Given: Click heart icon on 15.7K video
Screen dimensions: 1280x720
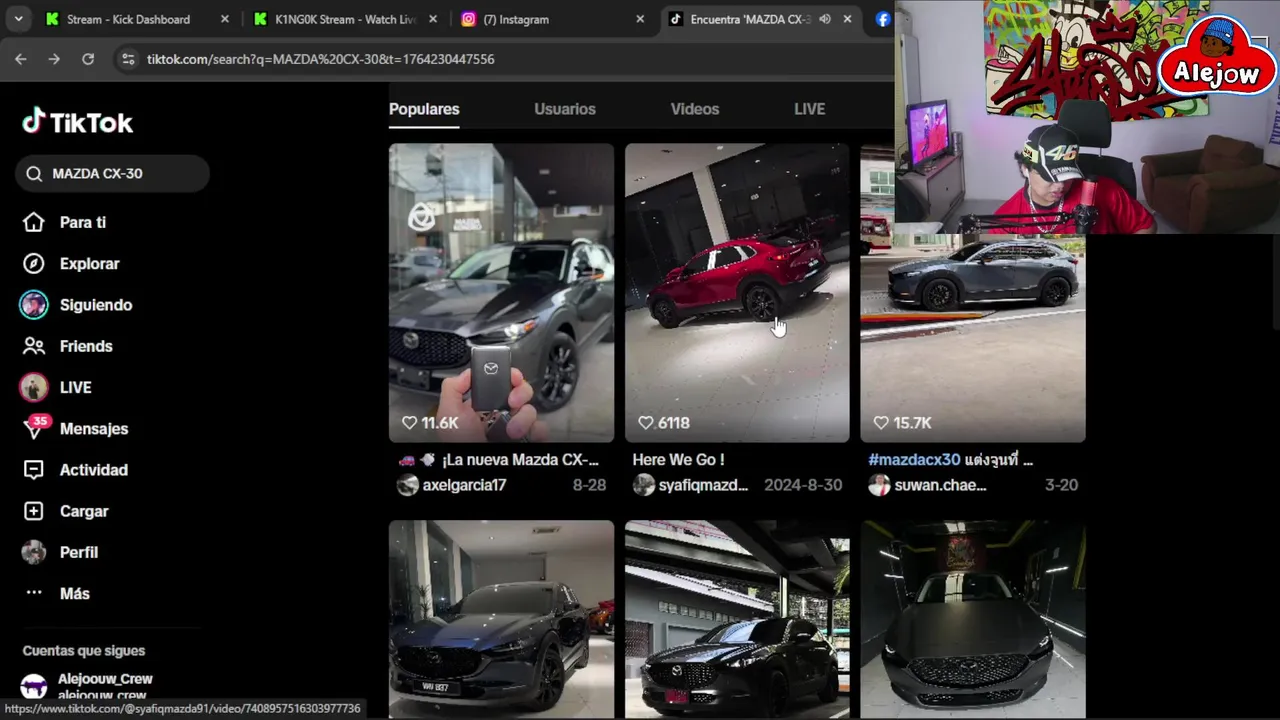Looking at the screenshot, I should (x=881, y=423).
